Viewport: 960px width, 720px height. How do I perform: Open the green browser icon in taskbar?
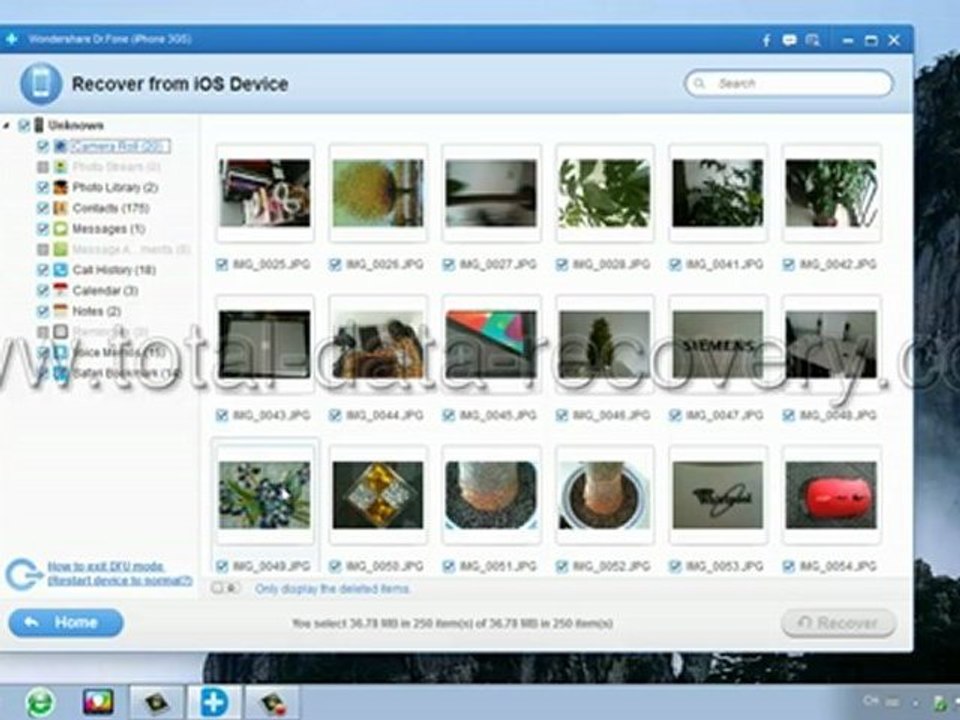[x=40, y=703]
